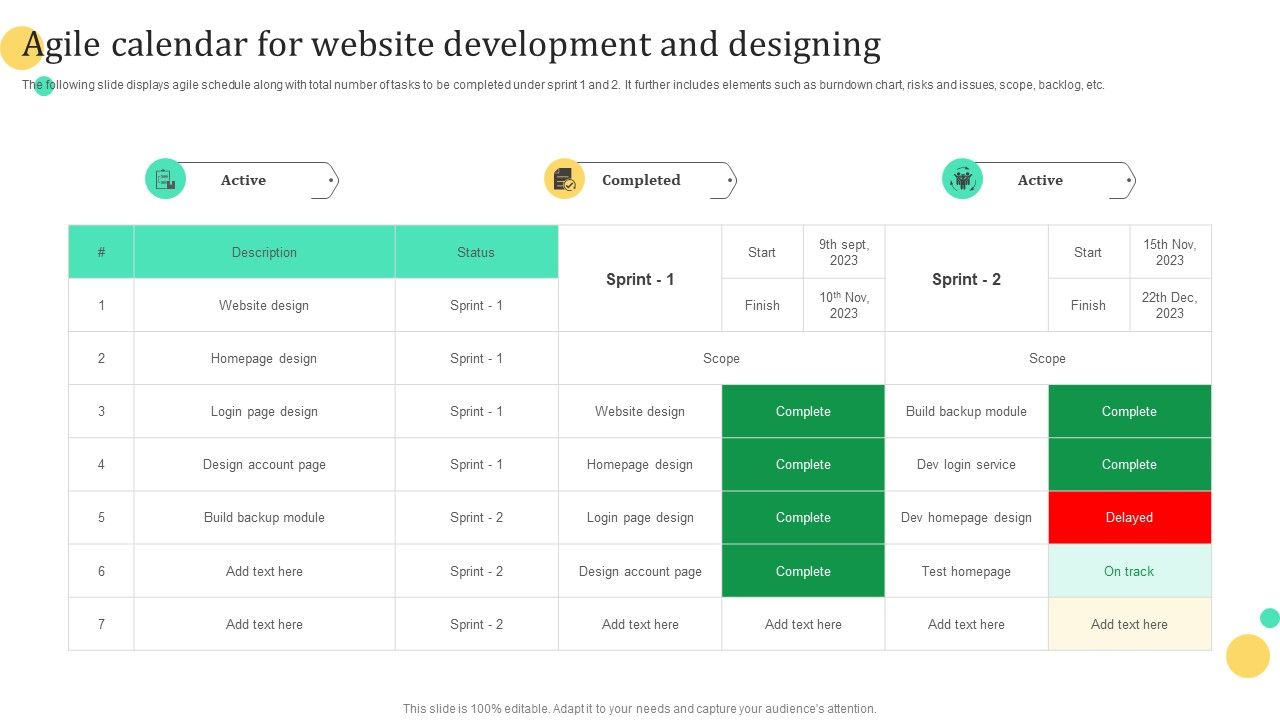This screenshot has height=720, width=1280.
Task: Click the yellow 'Add text here' cell in Sprint 2
Action: (x=1129, y=624)
